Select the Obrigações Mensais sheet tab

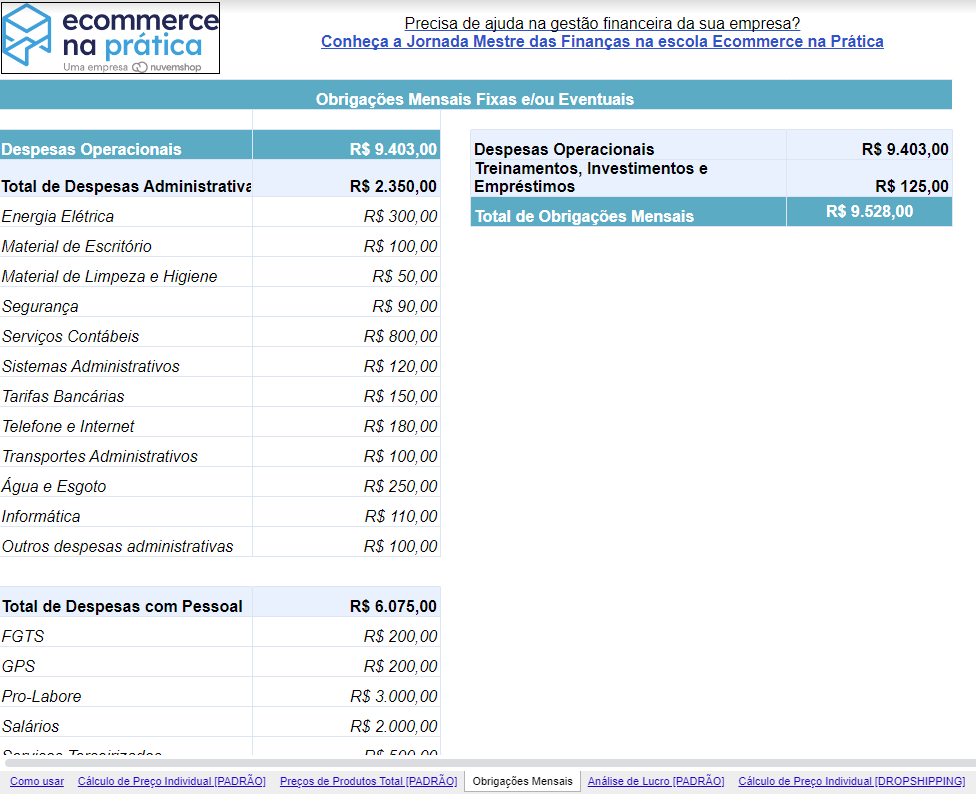(x=522, y=781)
